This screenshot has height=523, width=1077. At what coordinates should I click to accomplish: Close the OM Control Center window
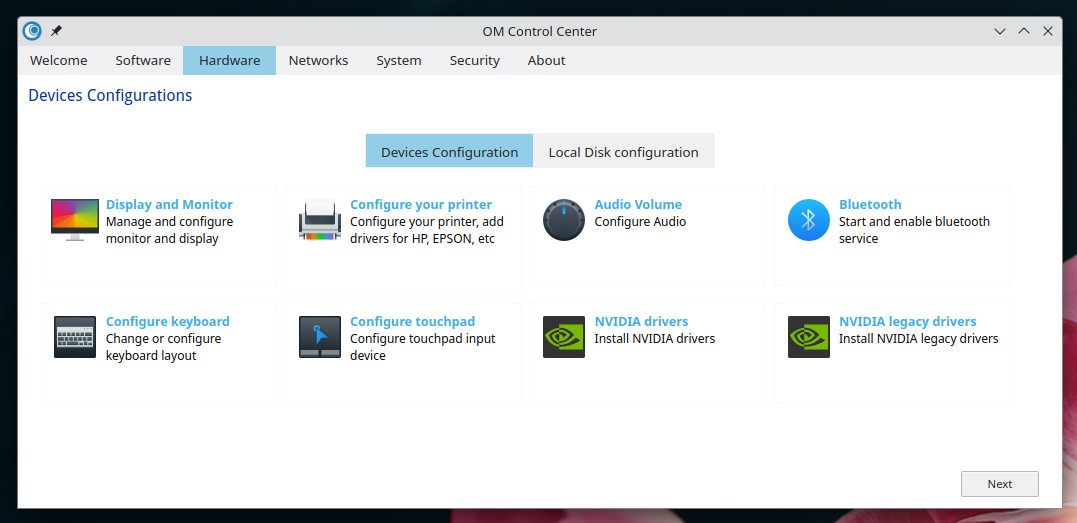tap(1048, 31)
